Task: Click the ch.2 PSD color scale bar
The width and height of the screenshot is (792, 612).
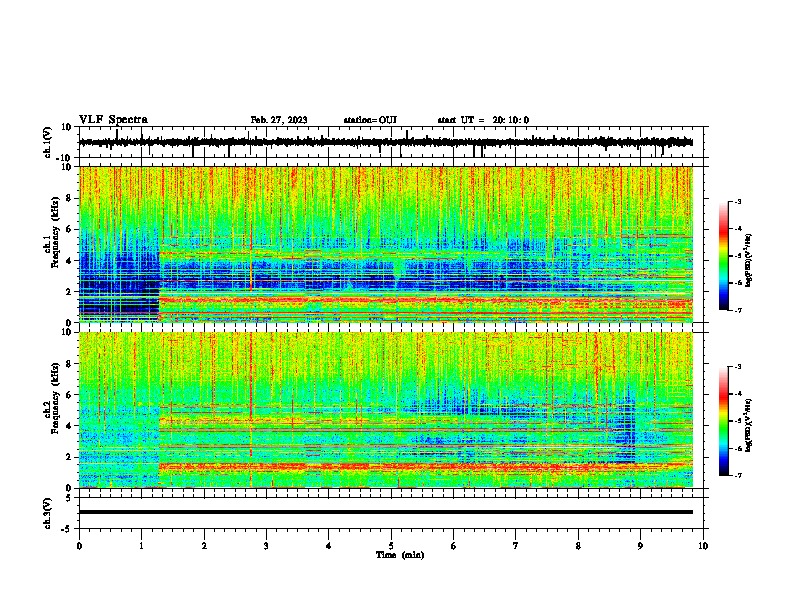Action: (x=724, y=421)
